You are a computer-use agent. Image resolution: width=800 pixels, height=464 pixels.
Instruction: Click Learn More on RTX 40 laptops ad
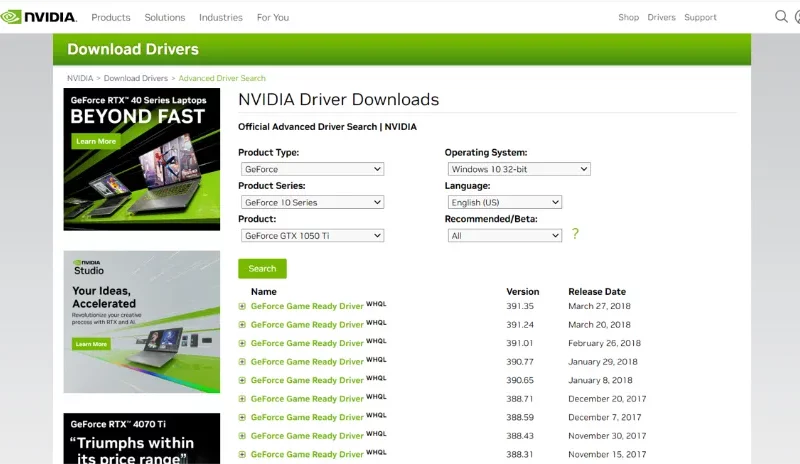click(96, 141)
